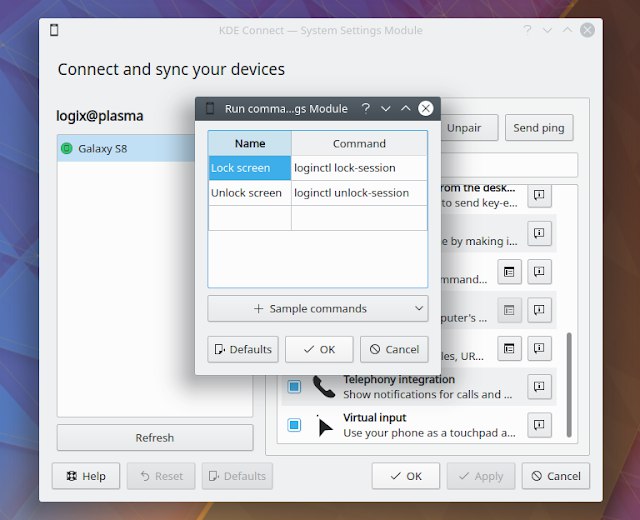Open info for plugin ending 'to send key-e...'
This screenshot has height=520, width=640.
click(539, 196)
